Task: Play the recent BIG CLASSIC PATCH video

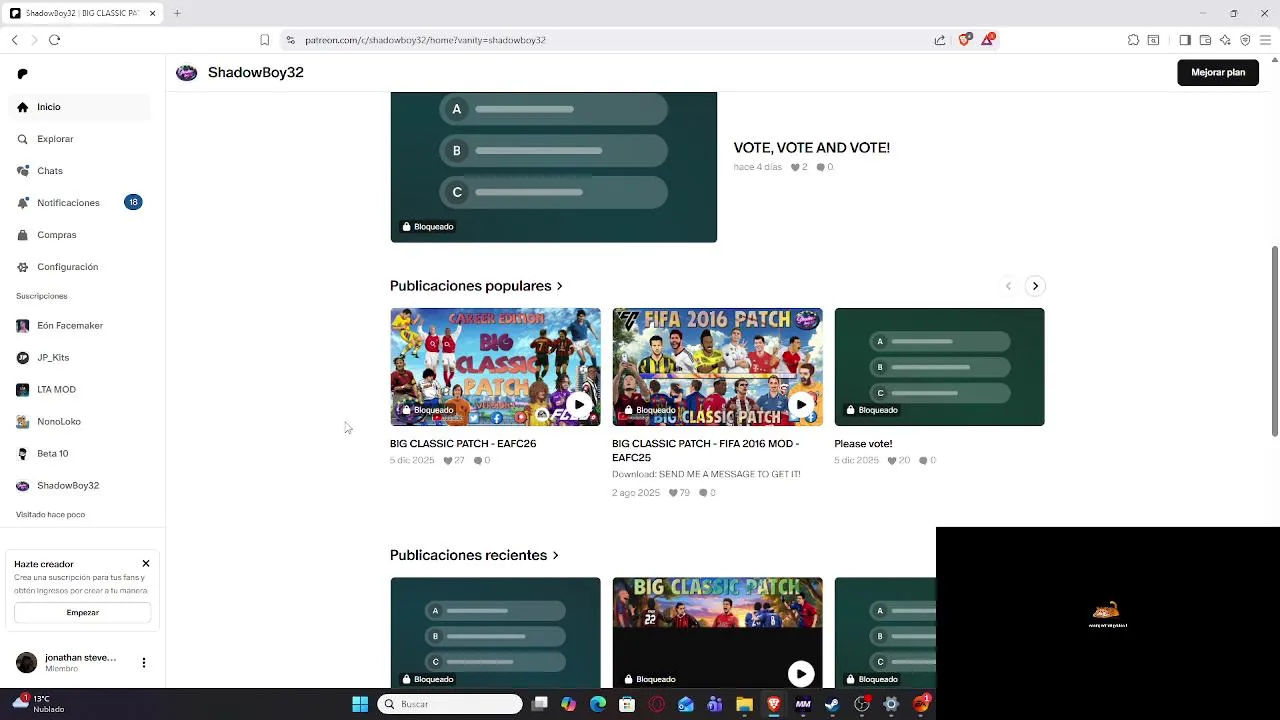Action: (800, 674)
